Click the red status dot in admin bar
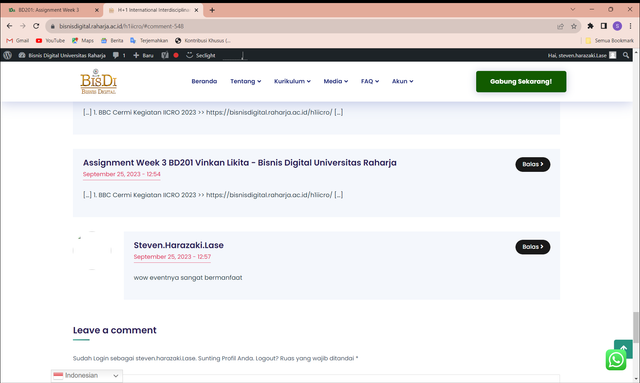This screenshot has height=383, width=640. tap(176, 55)
